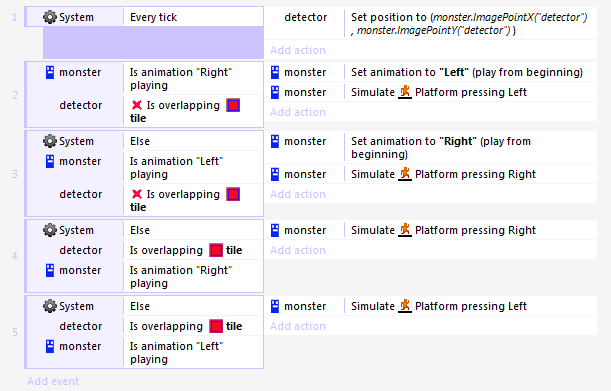This screenshot has width=611, height=391.
Task: Click the Platform icon in event 5 action
Action: [x=405, y=306]
